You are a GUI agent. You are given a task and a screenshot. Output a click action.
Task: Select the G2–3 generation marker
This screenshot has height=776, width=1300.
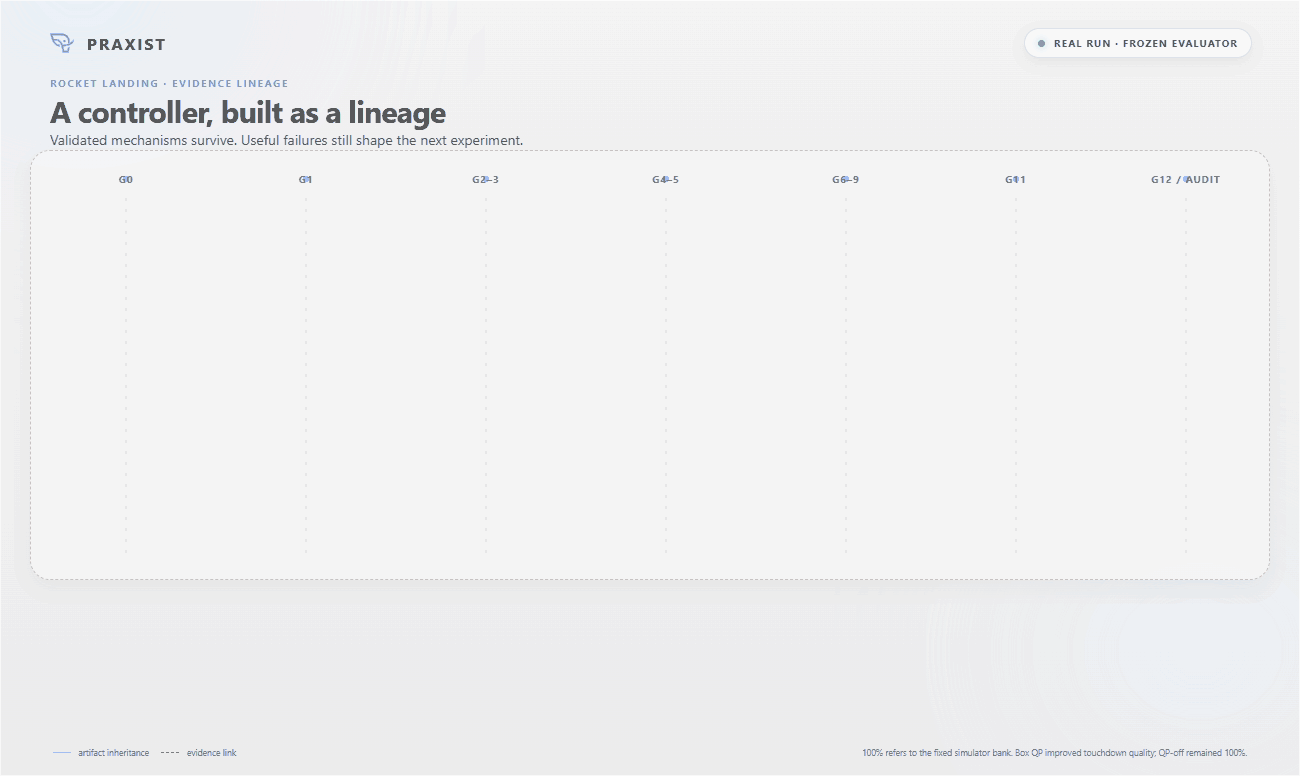tap(486, 180)
